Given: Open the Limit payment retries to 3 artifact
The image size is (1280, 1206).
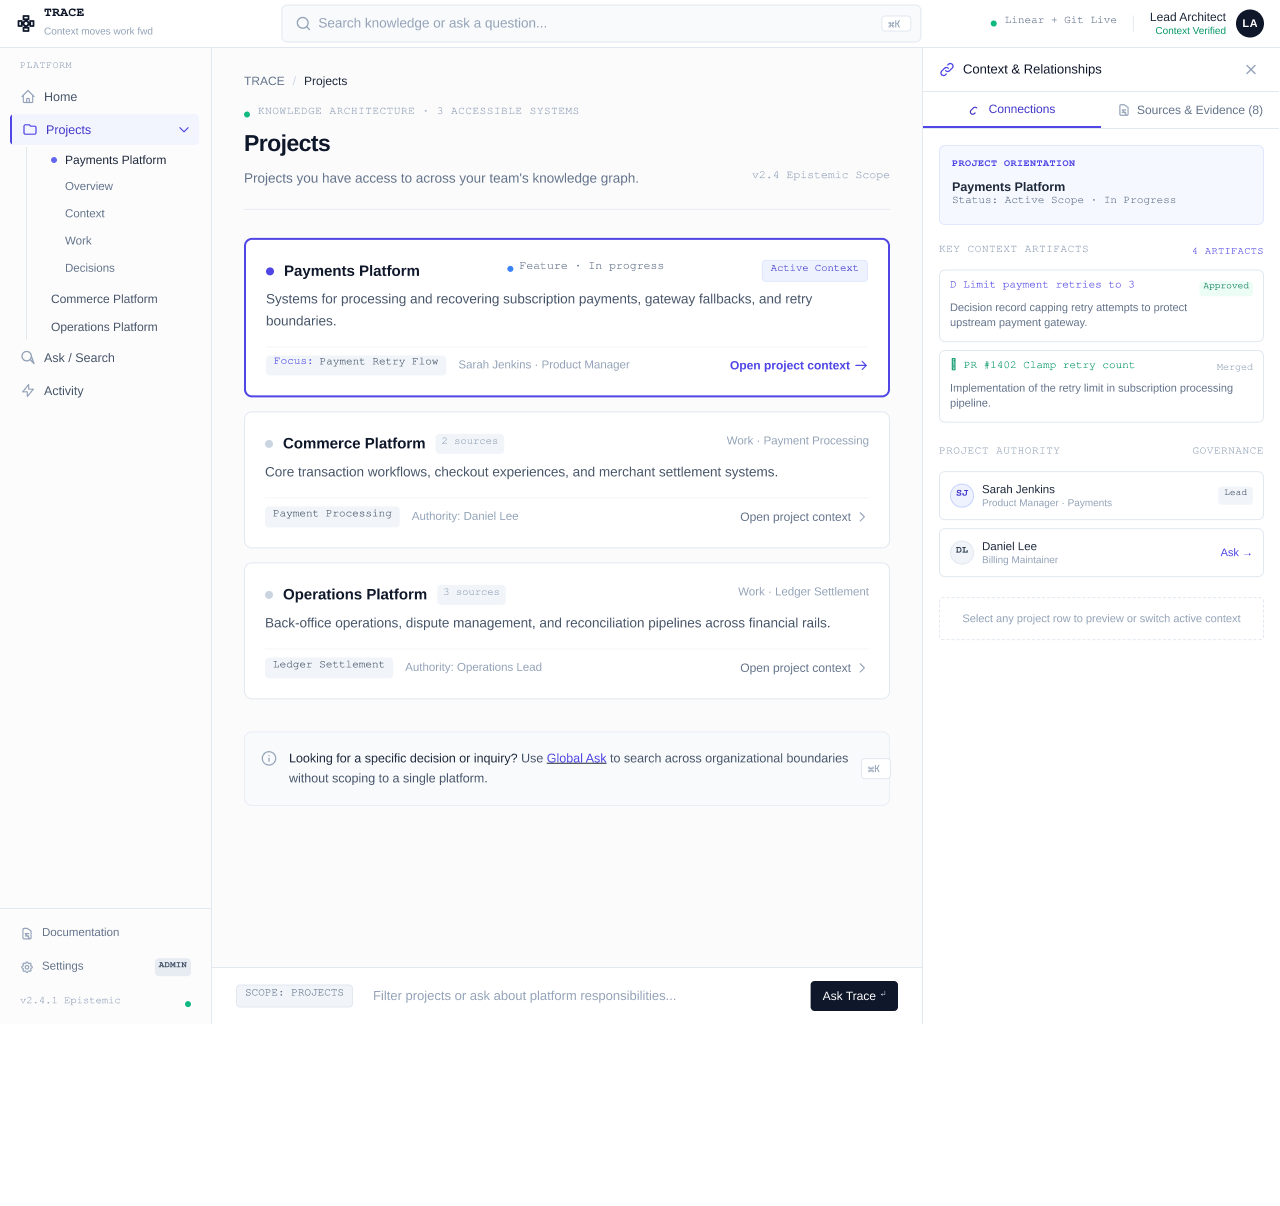Looking at the screenshot, I should point(1101,306).
